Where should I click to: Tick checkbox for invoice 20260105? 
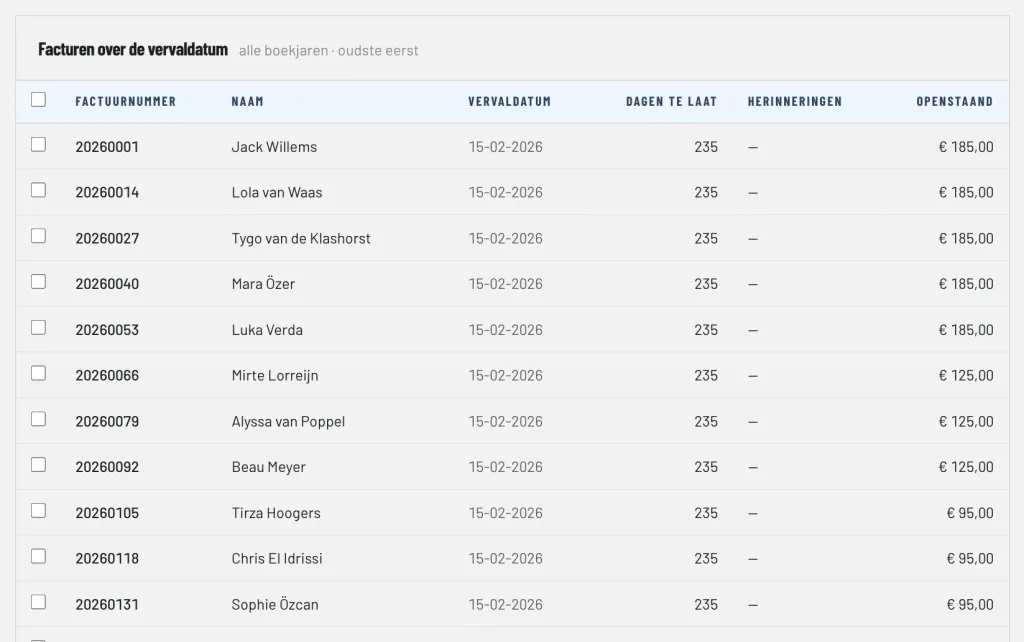tap(39, 510)
